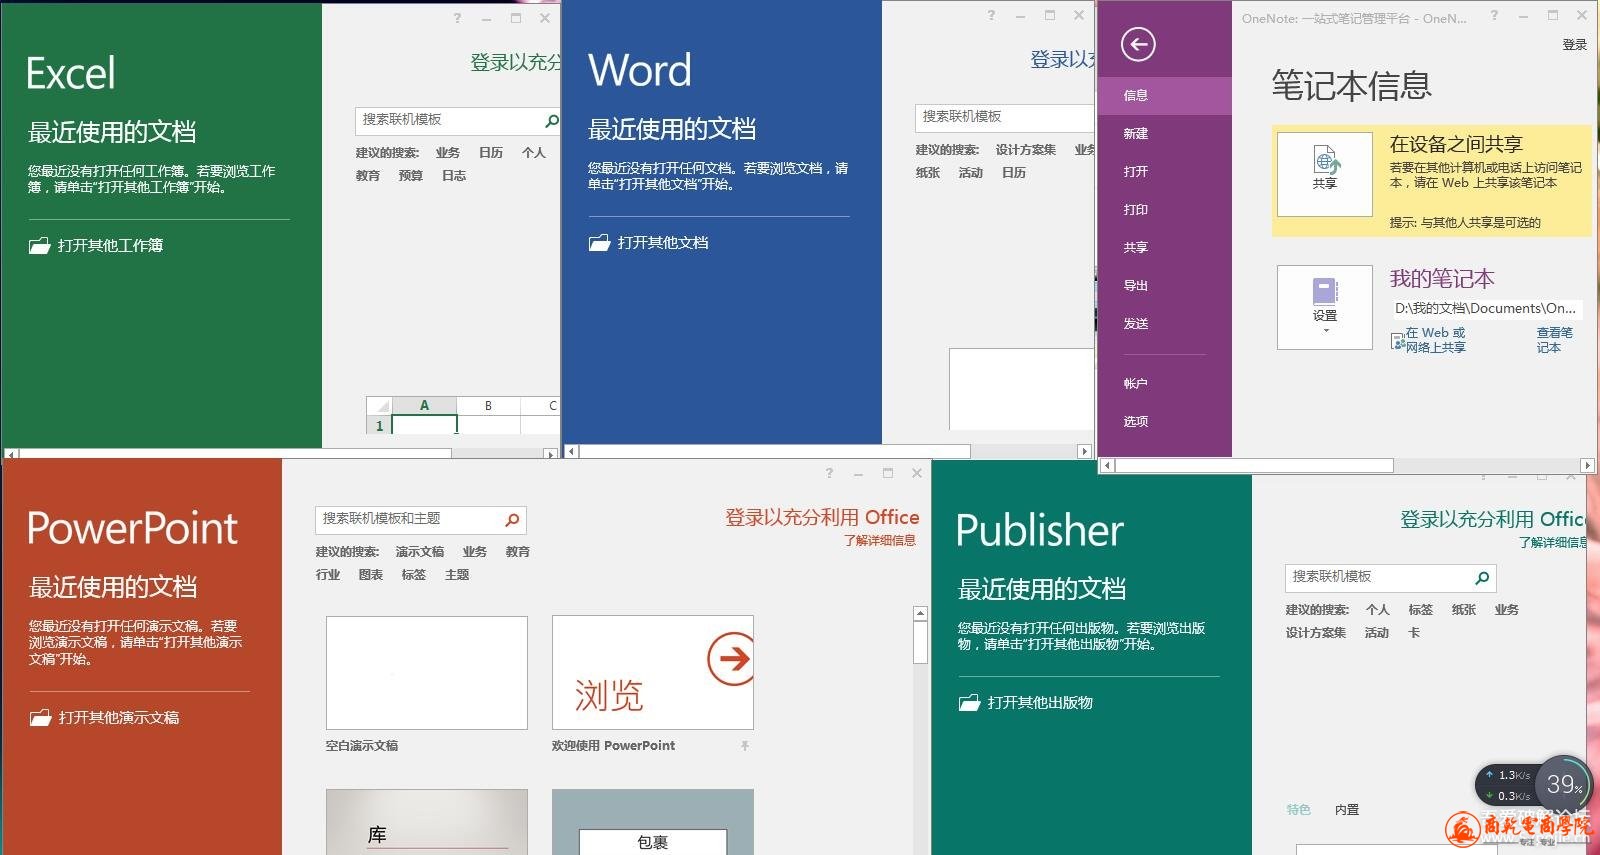
Task: Choose PowerPoint suggested search Themes
Action: click(457, 575)
